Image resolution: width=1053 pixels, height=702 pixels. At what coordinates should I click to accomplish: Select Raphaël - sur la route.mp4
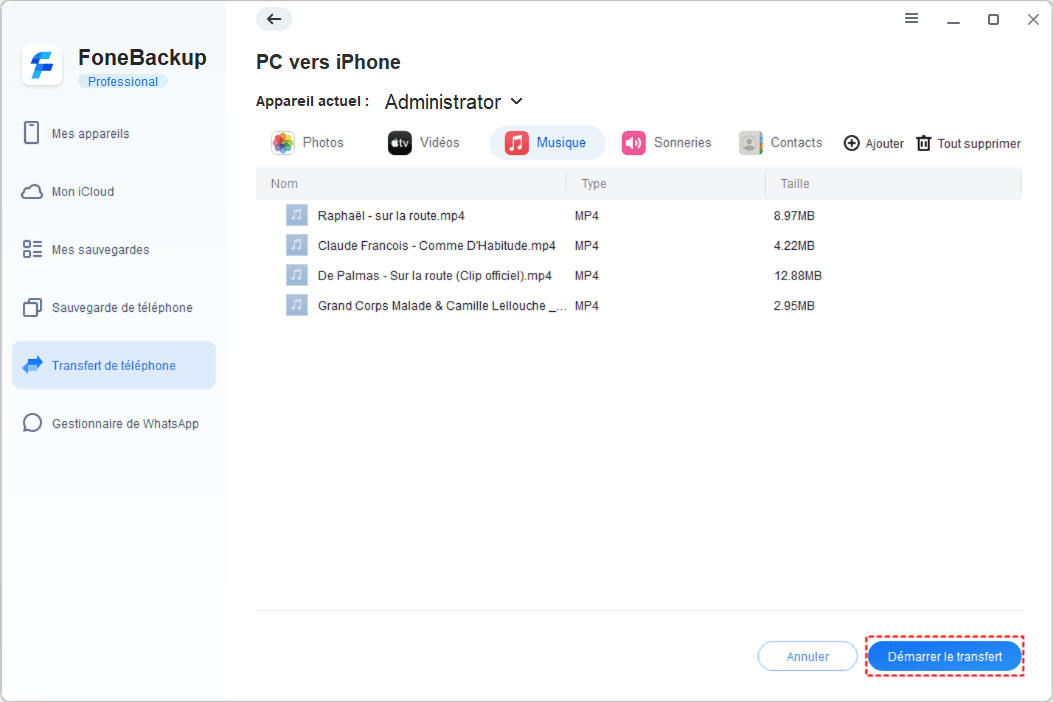391,216
